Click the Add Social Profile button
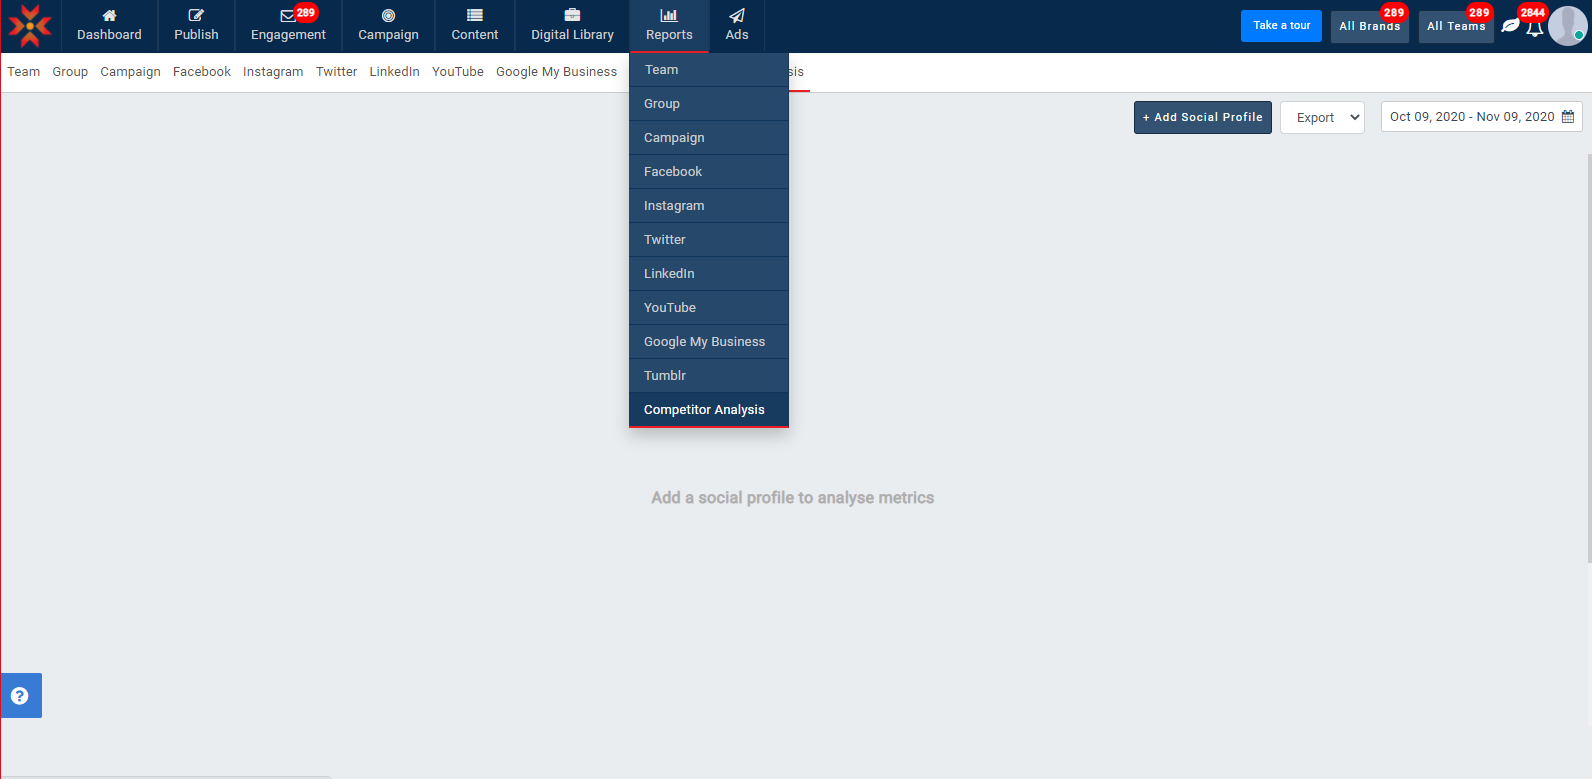 (x=1202, y=117)
